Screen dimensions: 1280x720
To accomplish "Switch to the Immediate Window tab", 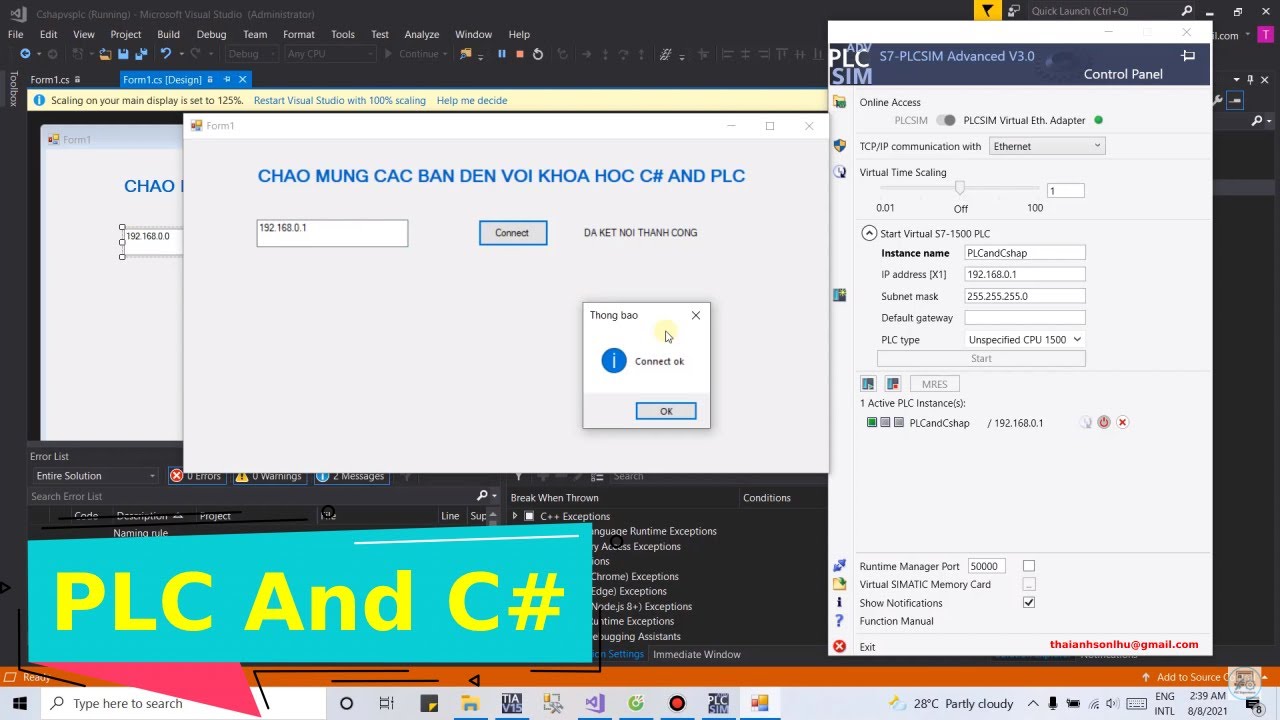I will pos(697,654).
